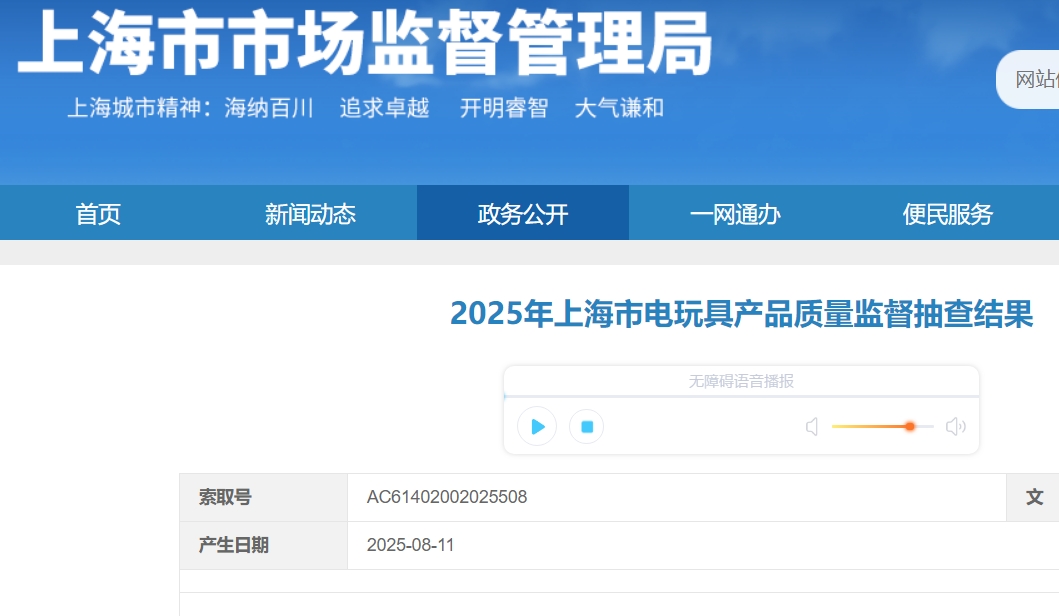Screen dimensions: 1059x616
Task: Click the 无障碍语音播报 player label
Action: (x=741, y=381)
